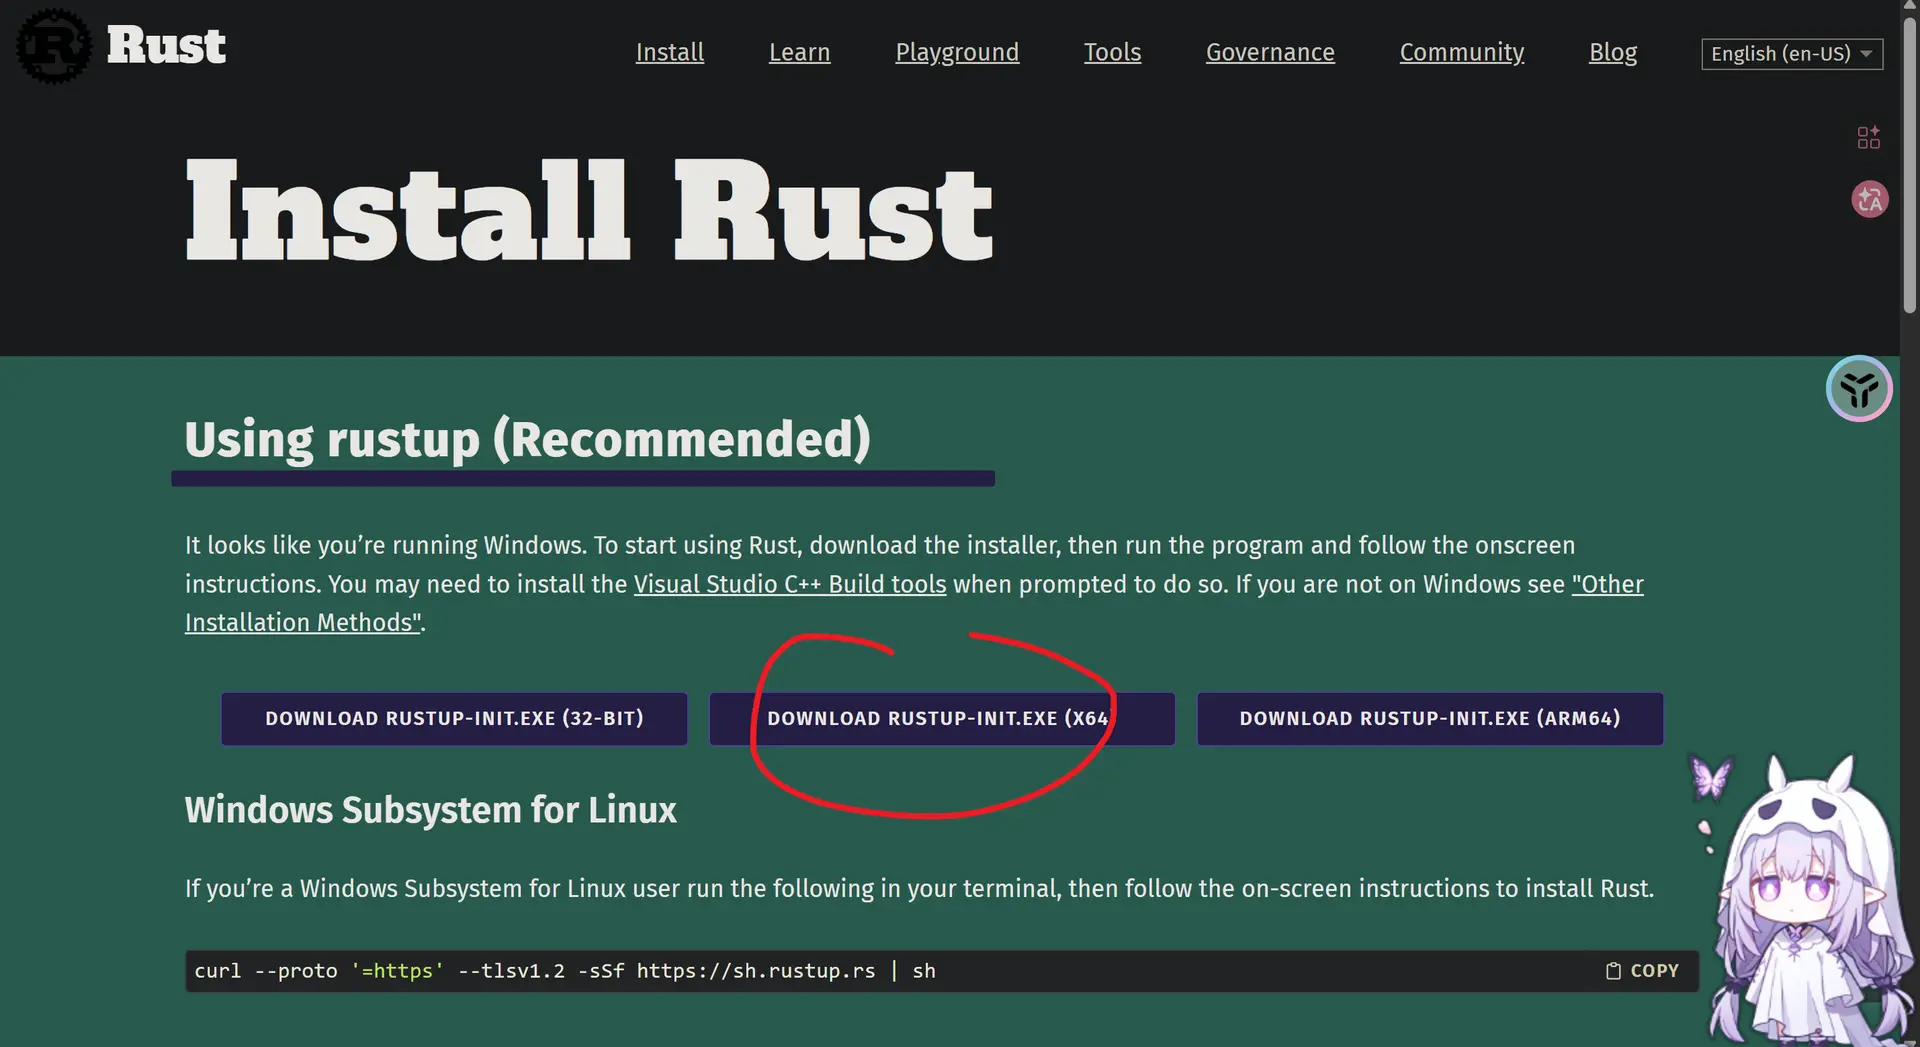This screenshot has height=1047, width=1920.
Task: Download rustup-init.exe 32-bit installer
Action: (454, 719)
